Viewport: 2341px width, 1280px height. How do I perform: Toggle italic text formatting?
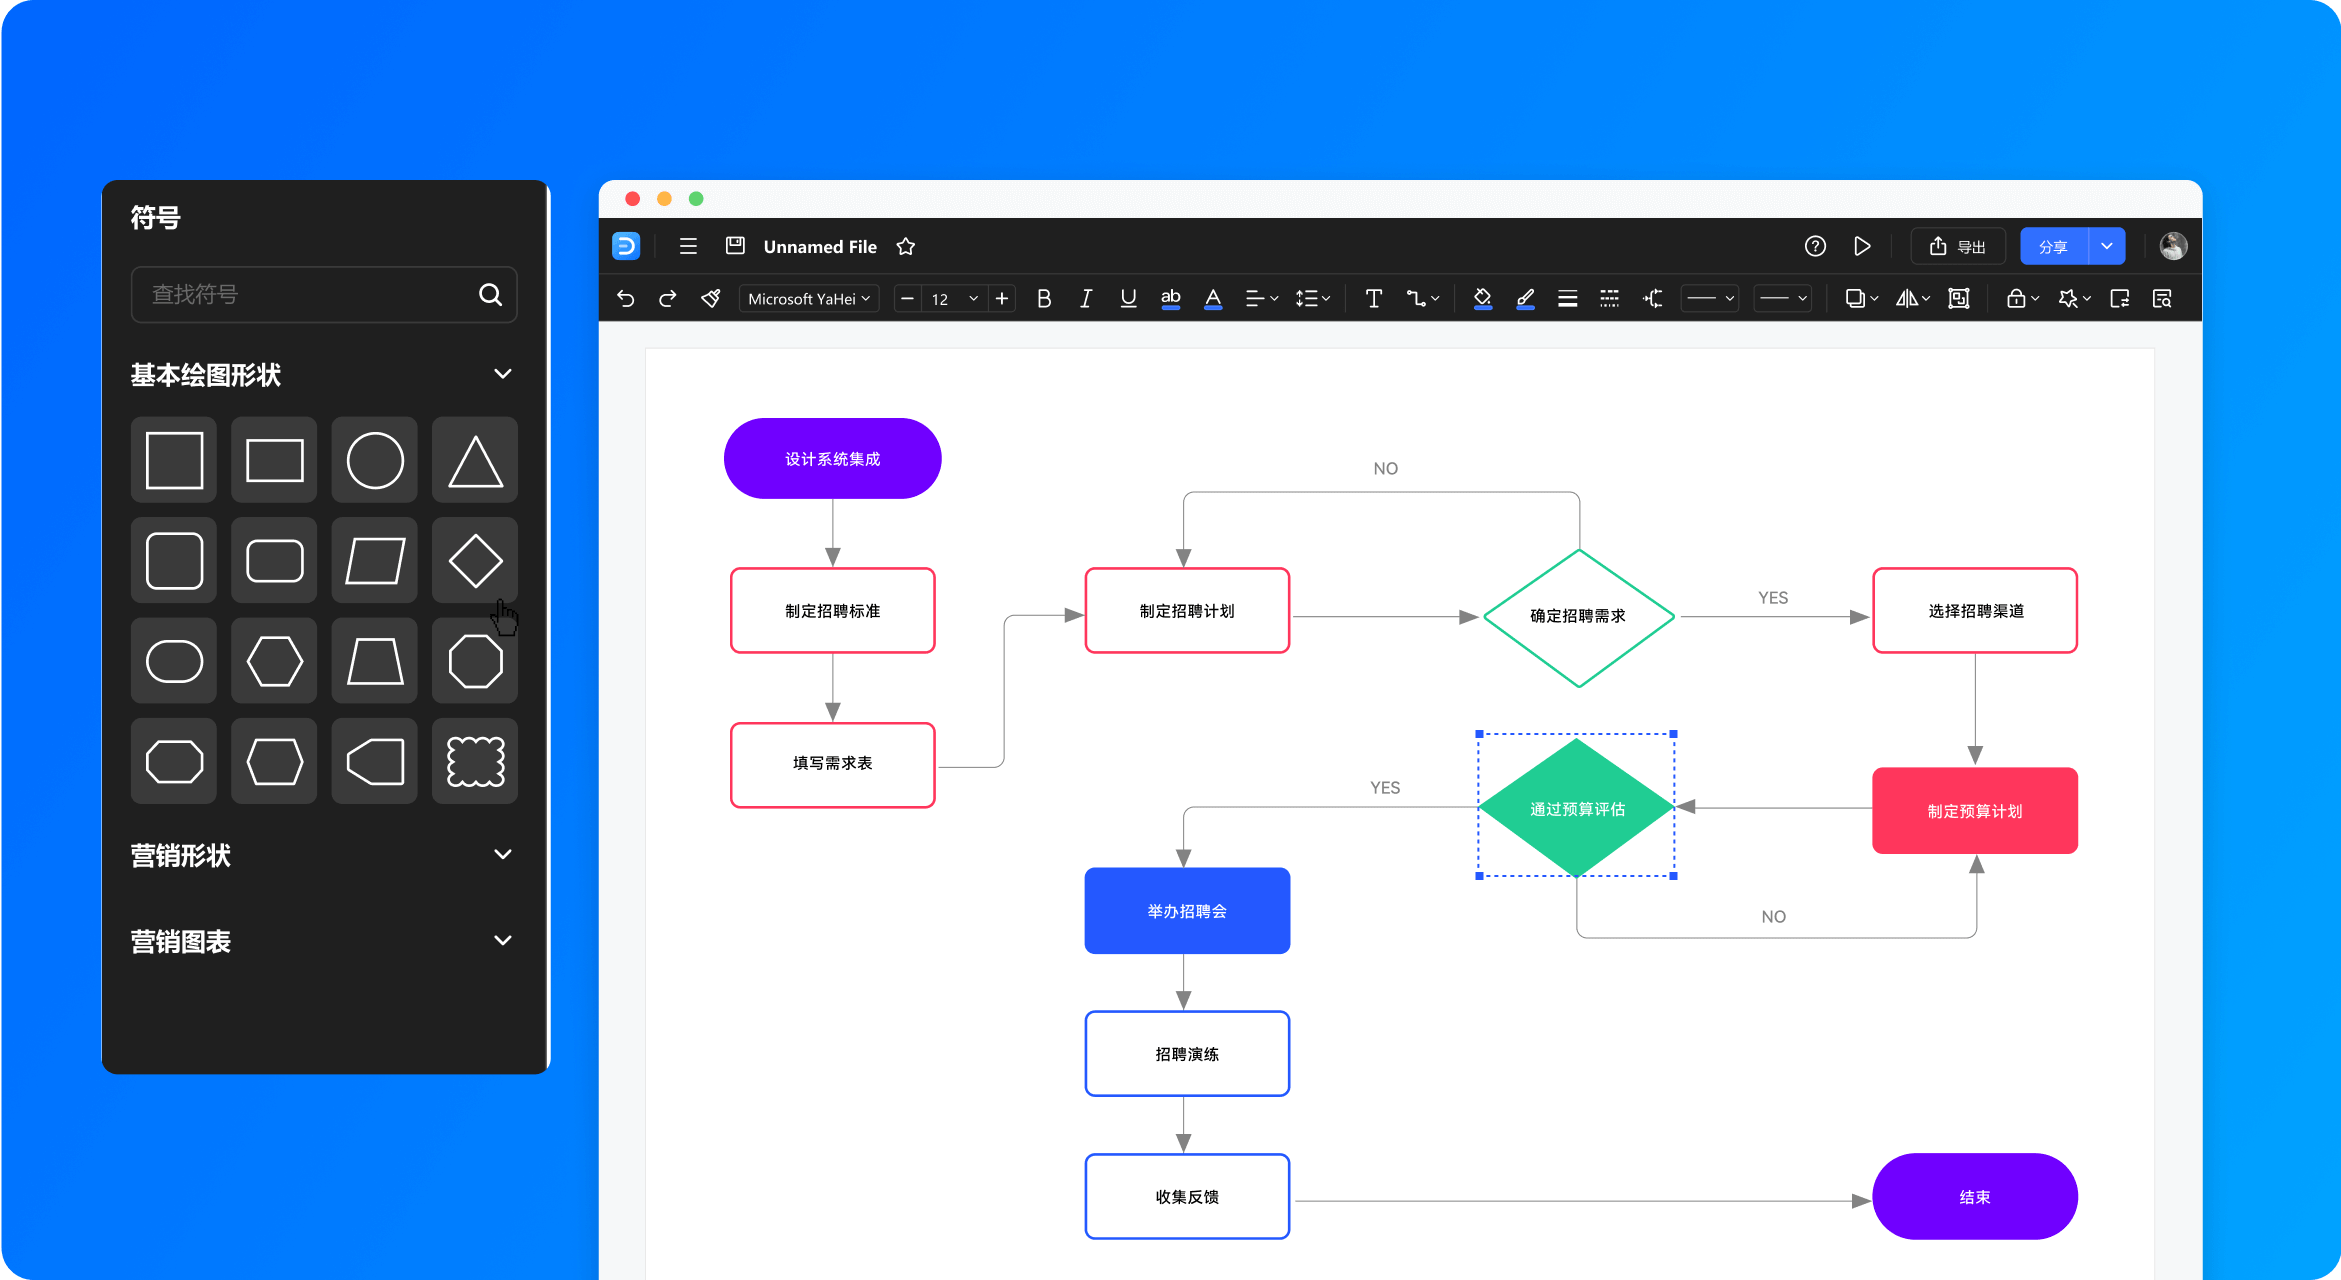pos(1086,298)
